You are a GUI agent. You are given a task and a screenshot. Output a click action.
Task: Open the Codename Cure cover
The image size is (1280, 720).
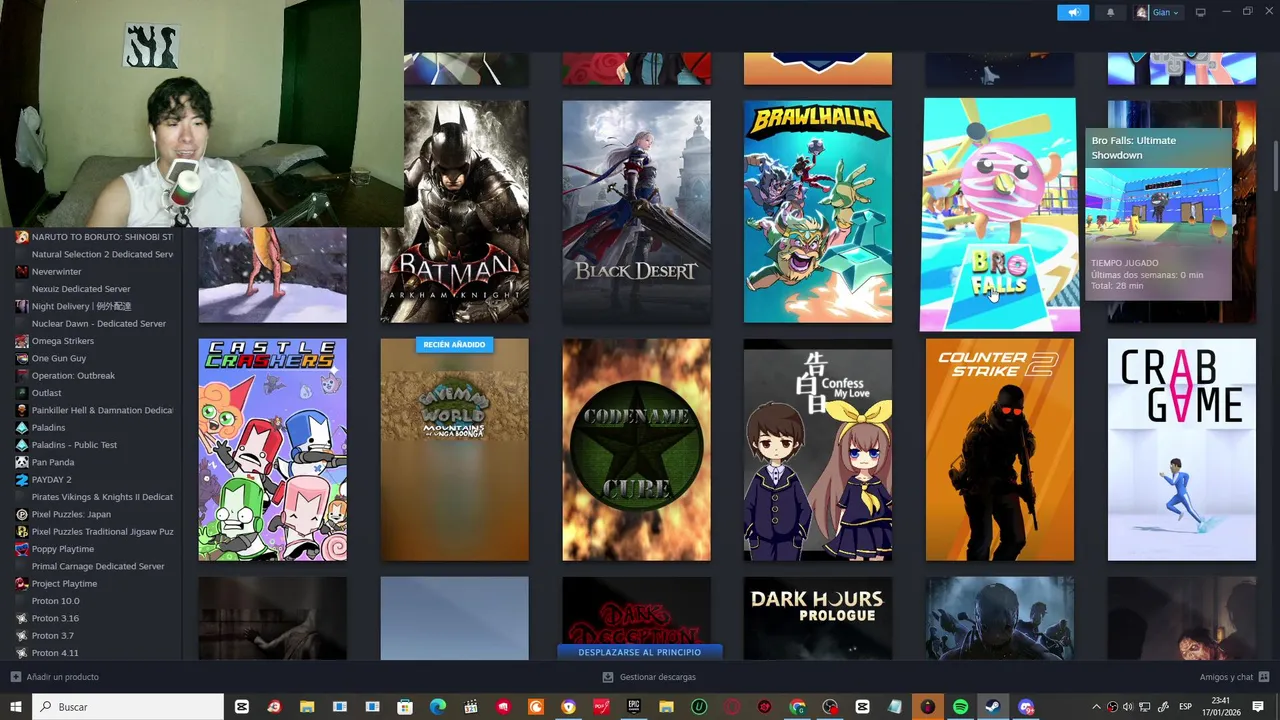pyautogui.click(x=636, y=449)
